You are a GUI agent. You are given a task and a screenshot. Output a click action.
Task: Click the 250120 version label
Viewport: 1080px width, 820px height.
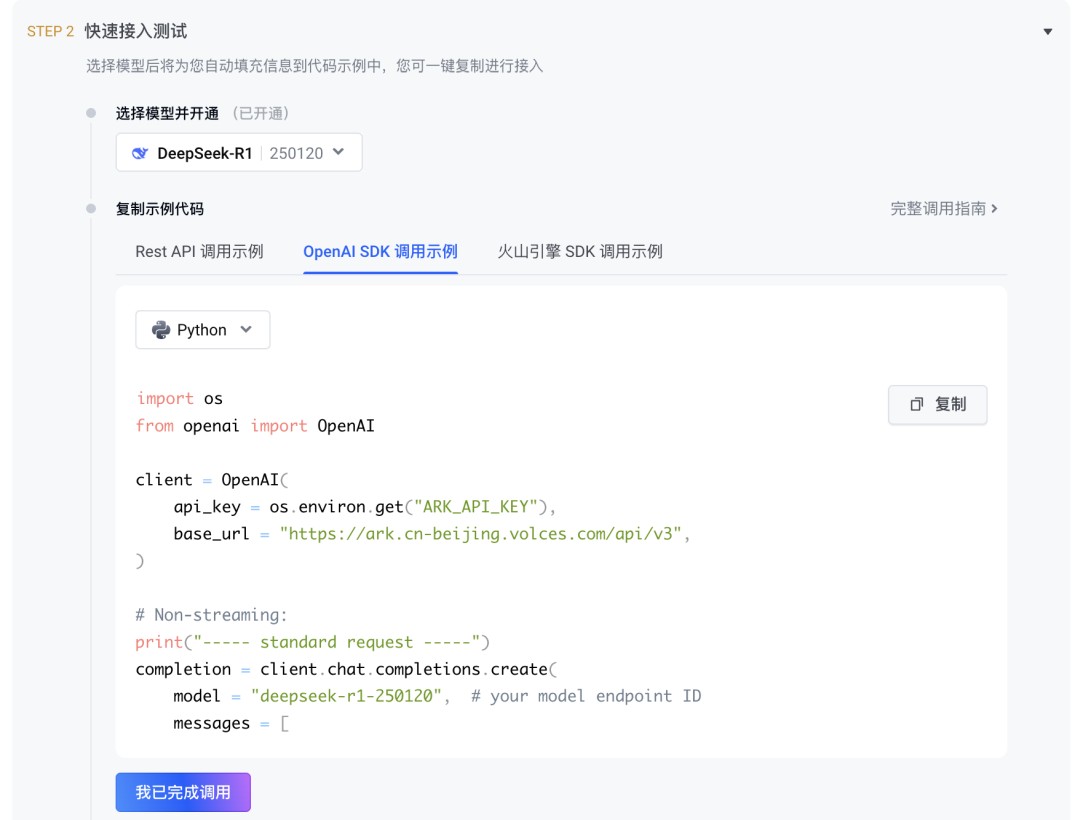tap(296, 153)
